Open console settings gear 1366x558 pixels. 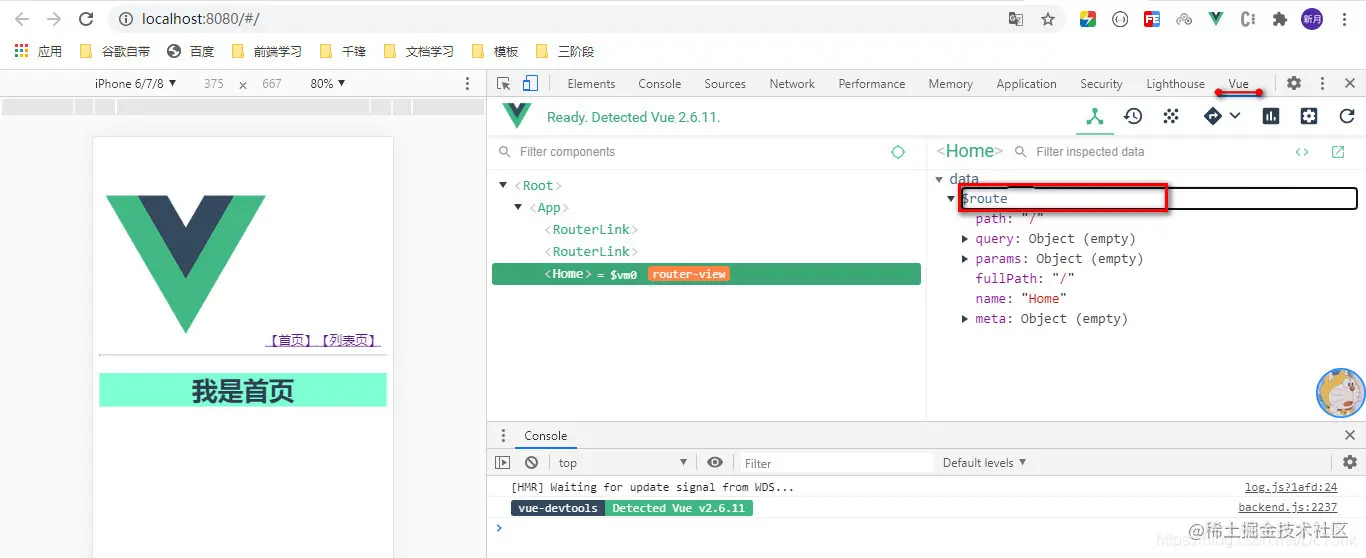(1350, 463)
